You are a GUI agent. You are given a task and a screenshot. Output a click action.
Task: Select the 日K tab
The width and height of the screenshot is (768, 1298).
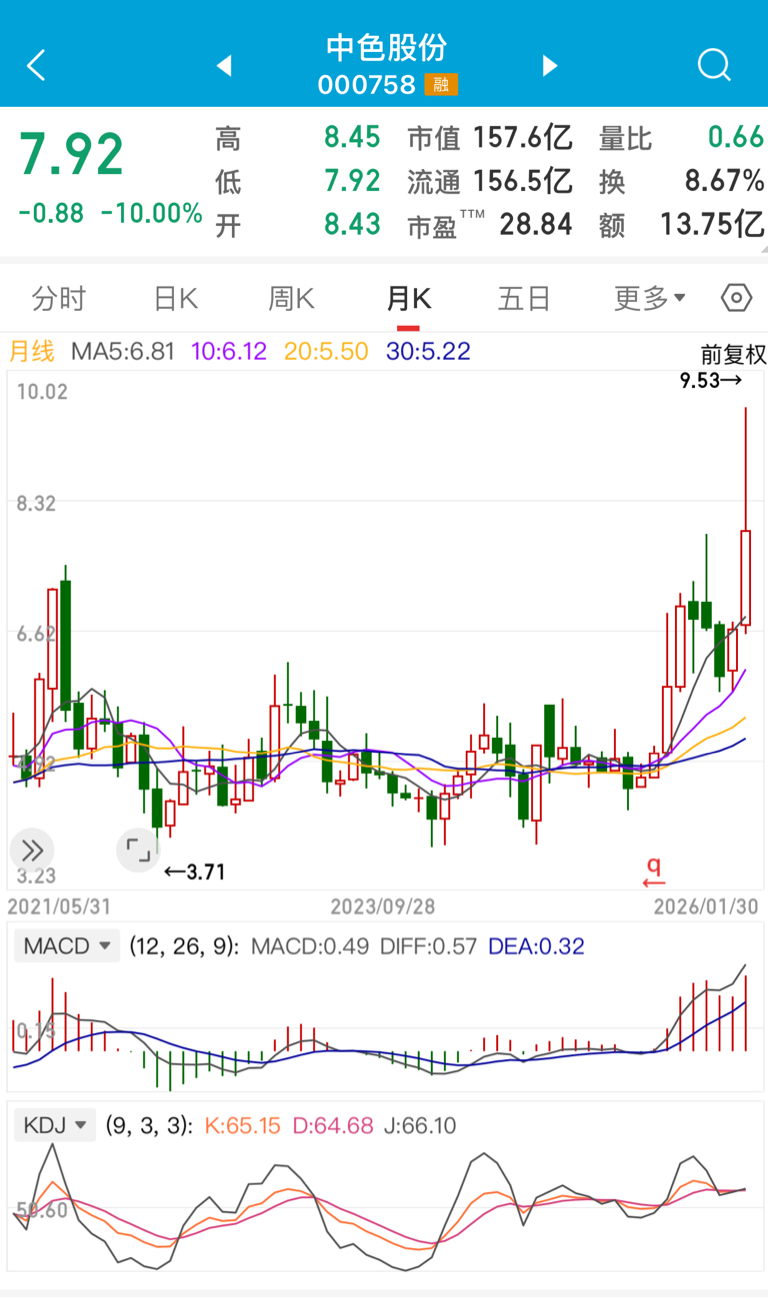176,298
